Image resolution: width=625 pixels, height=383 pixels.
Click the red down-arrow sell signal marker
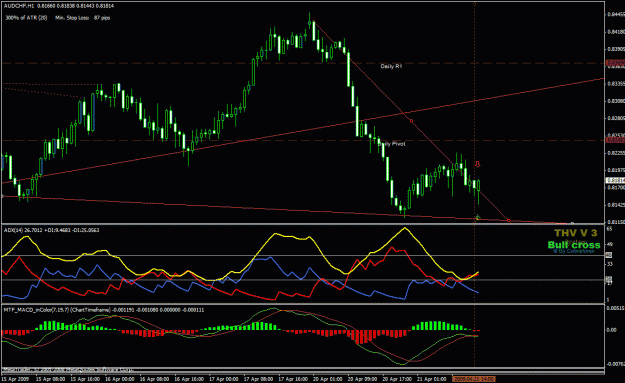tap(478, 164)
